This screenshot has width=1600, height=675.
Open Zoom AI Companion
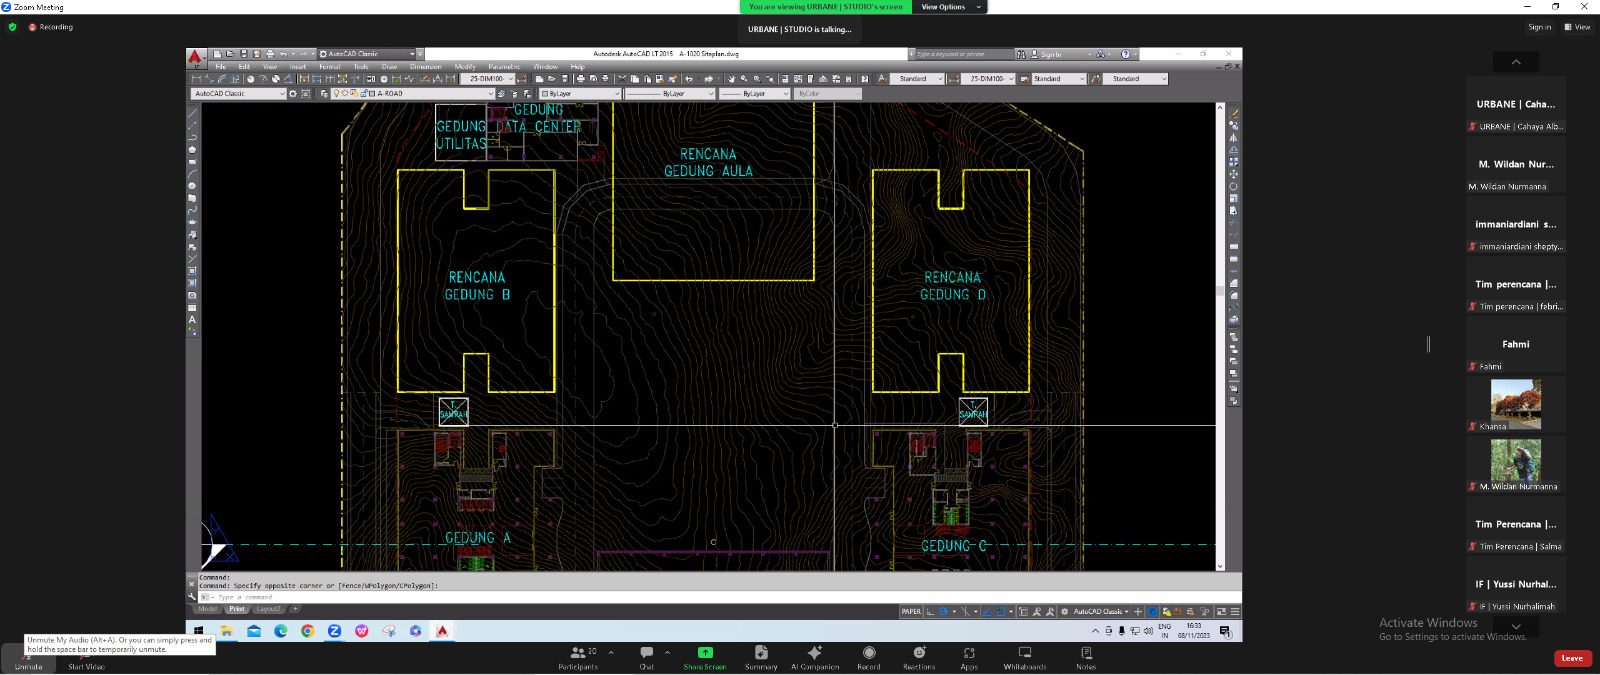(815, 653)
